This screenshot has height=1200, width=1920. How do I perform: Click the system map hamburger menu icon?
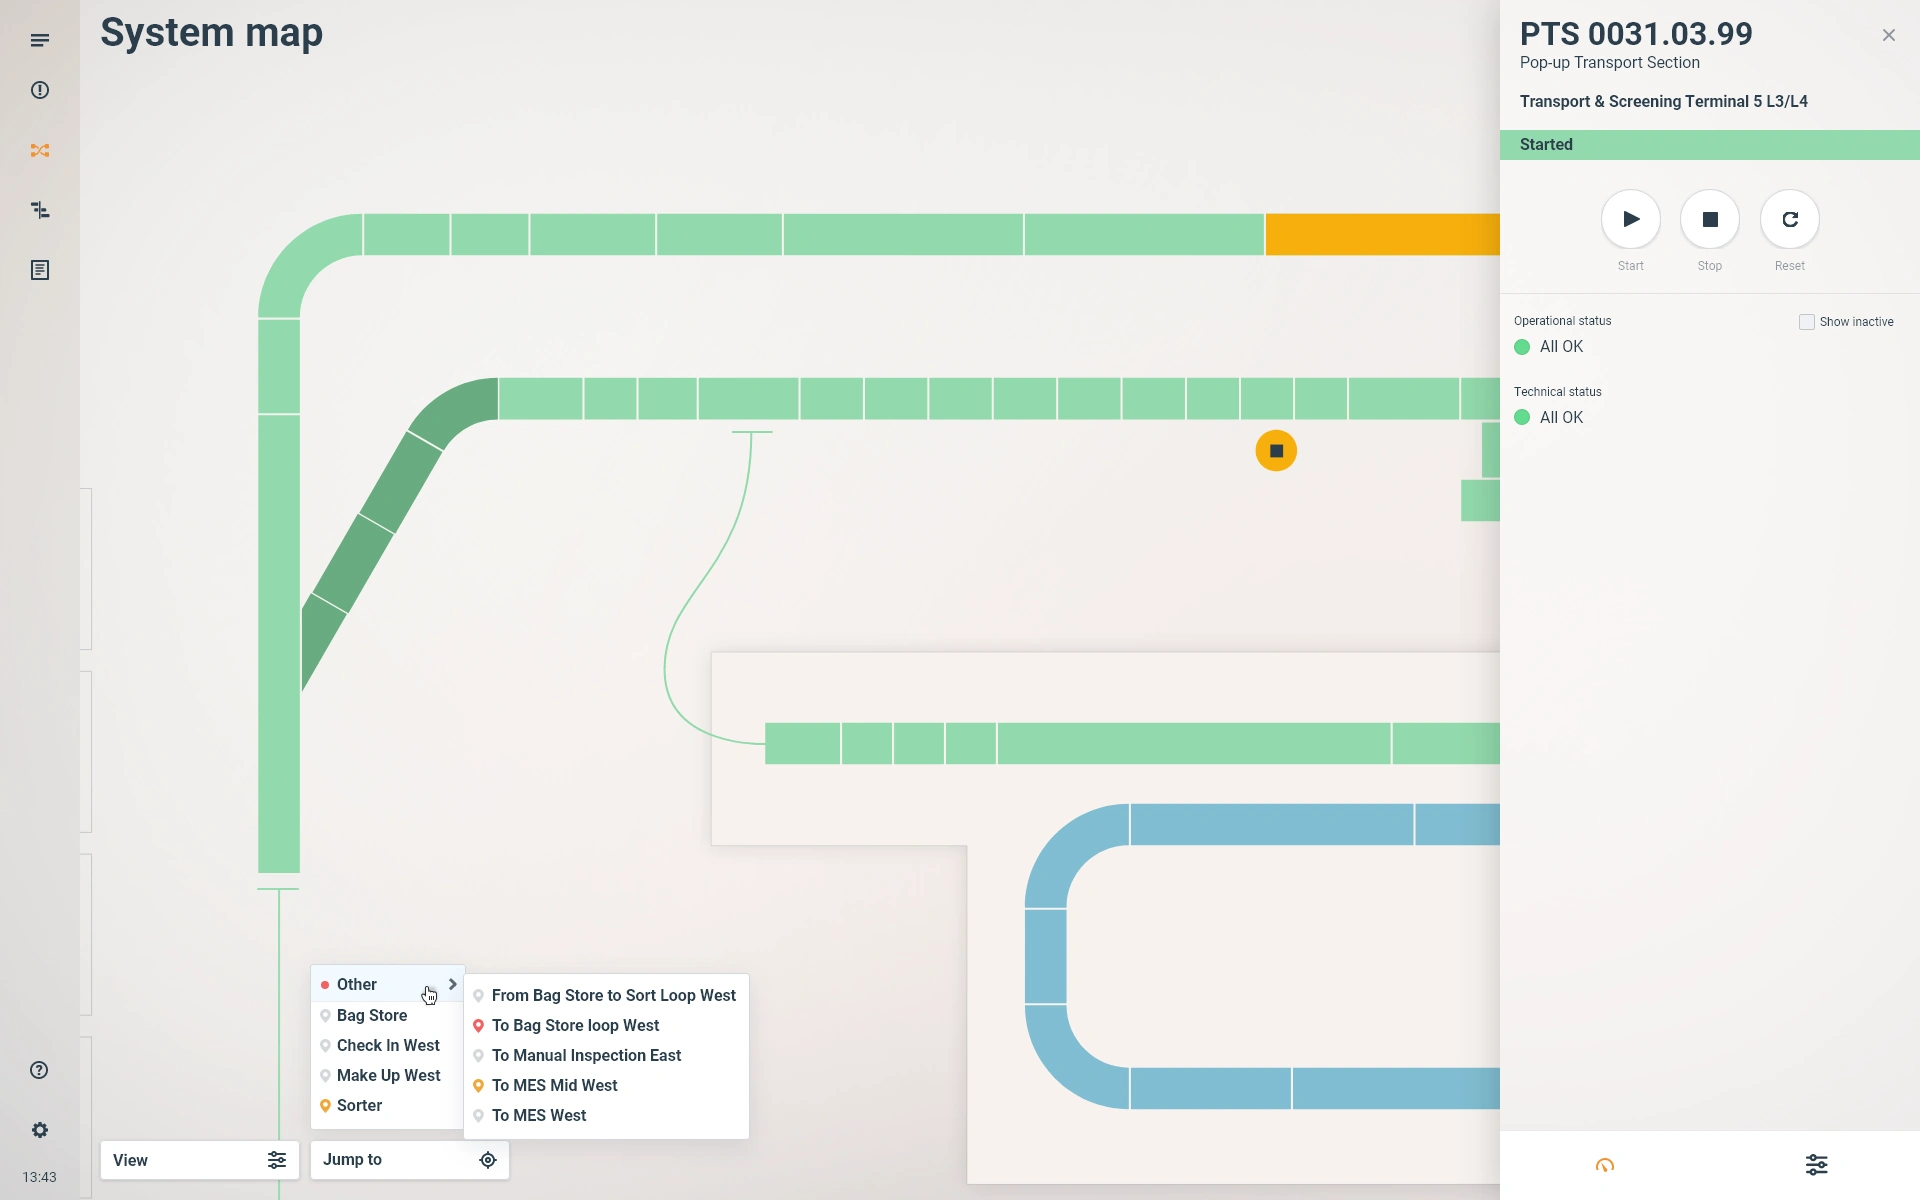point(39,39)
